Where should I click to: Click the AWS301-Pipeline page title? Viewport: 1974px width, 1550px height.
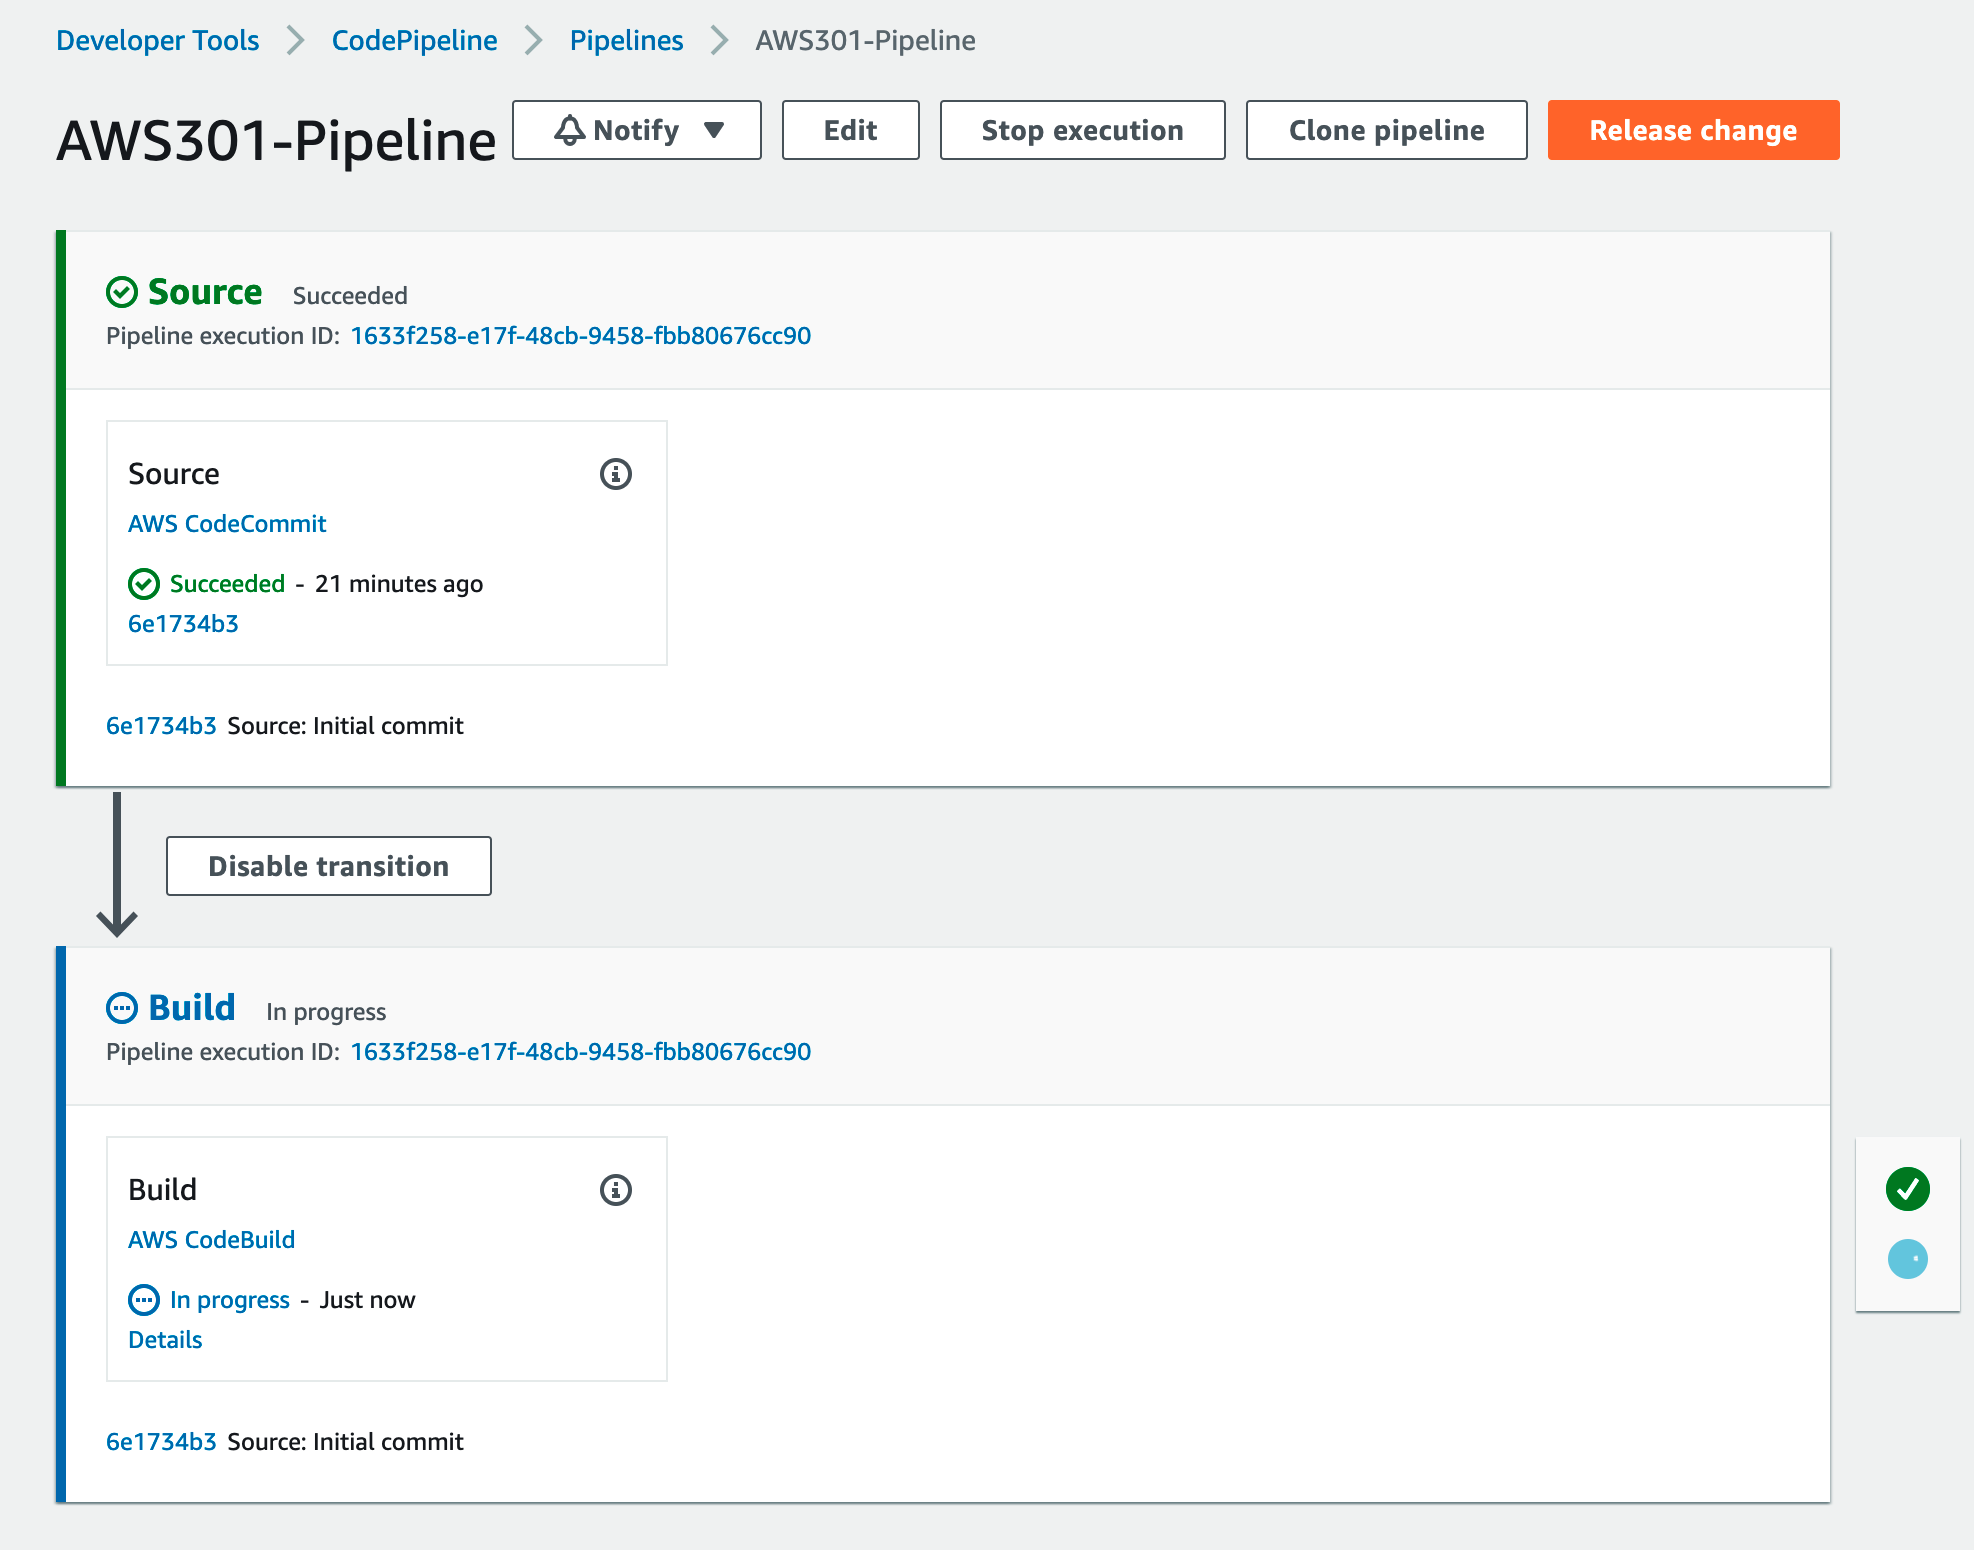(277, 140)
